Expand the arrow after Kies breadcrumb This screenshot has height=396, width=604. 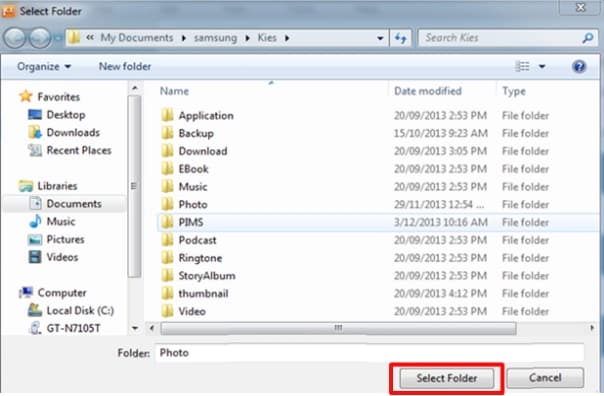pos(287,38)
